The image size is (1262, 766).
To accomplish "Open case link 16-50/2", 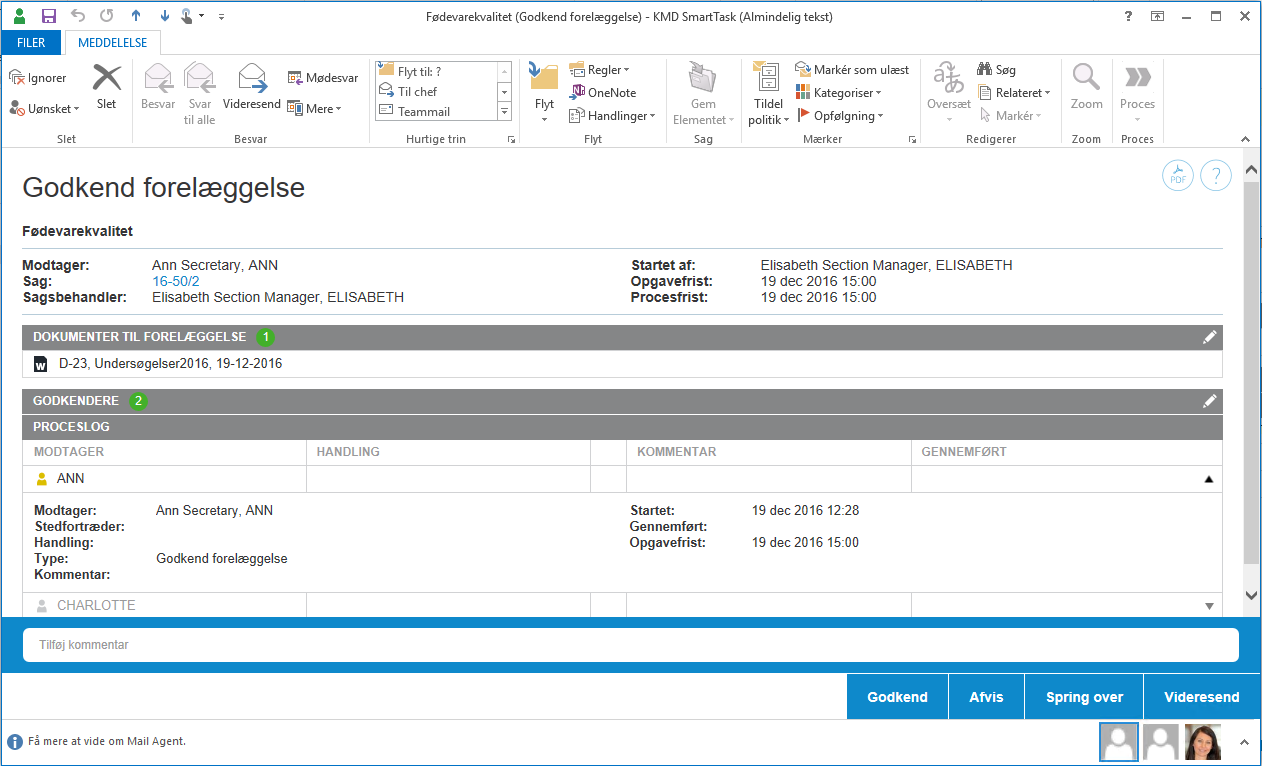I will pyautogui.click(x=176, y=281).
